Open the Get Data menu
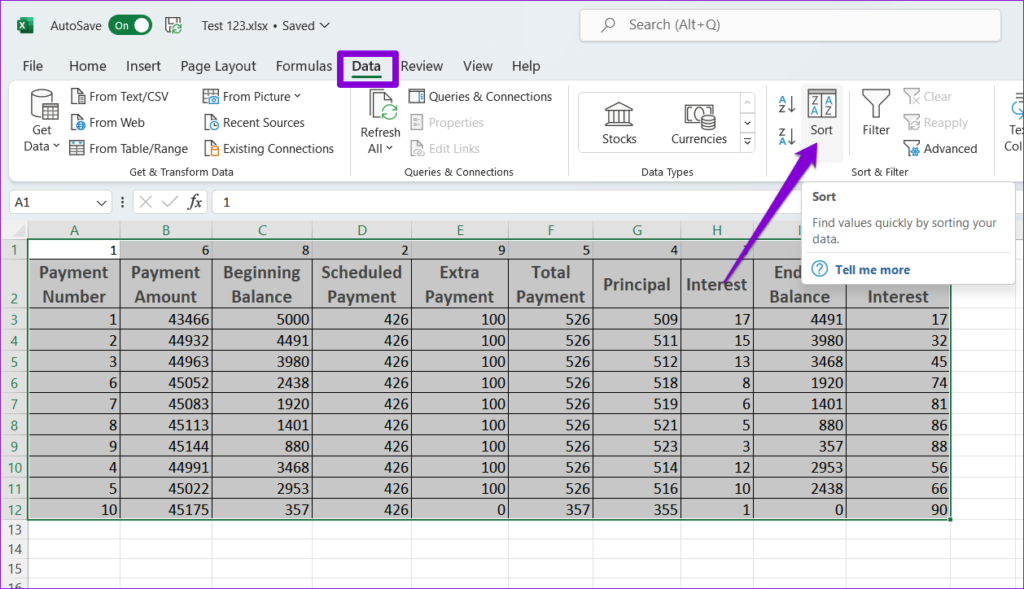Image resolution: width=1024 pixels, height=589 pixels. 41,122
